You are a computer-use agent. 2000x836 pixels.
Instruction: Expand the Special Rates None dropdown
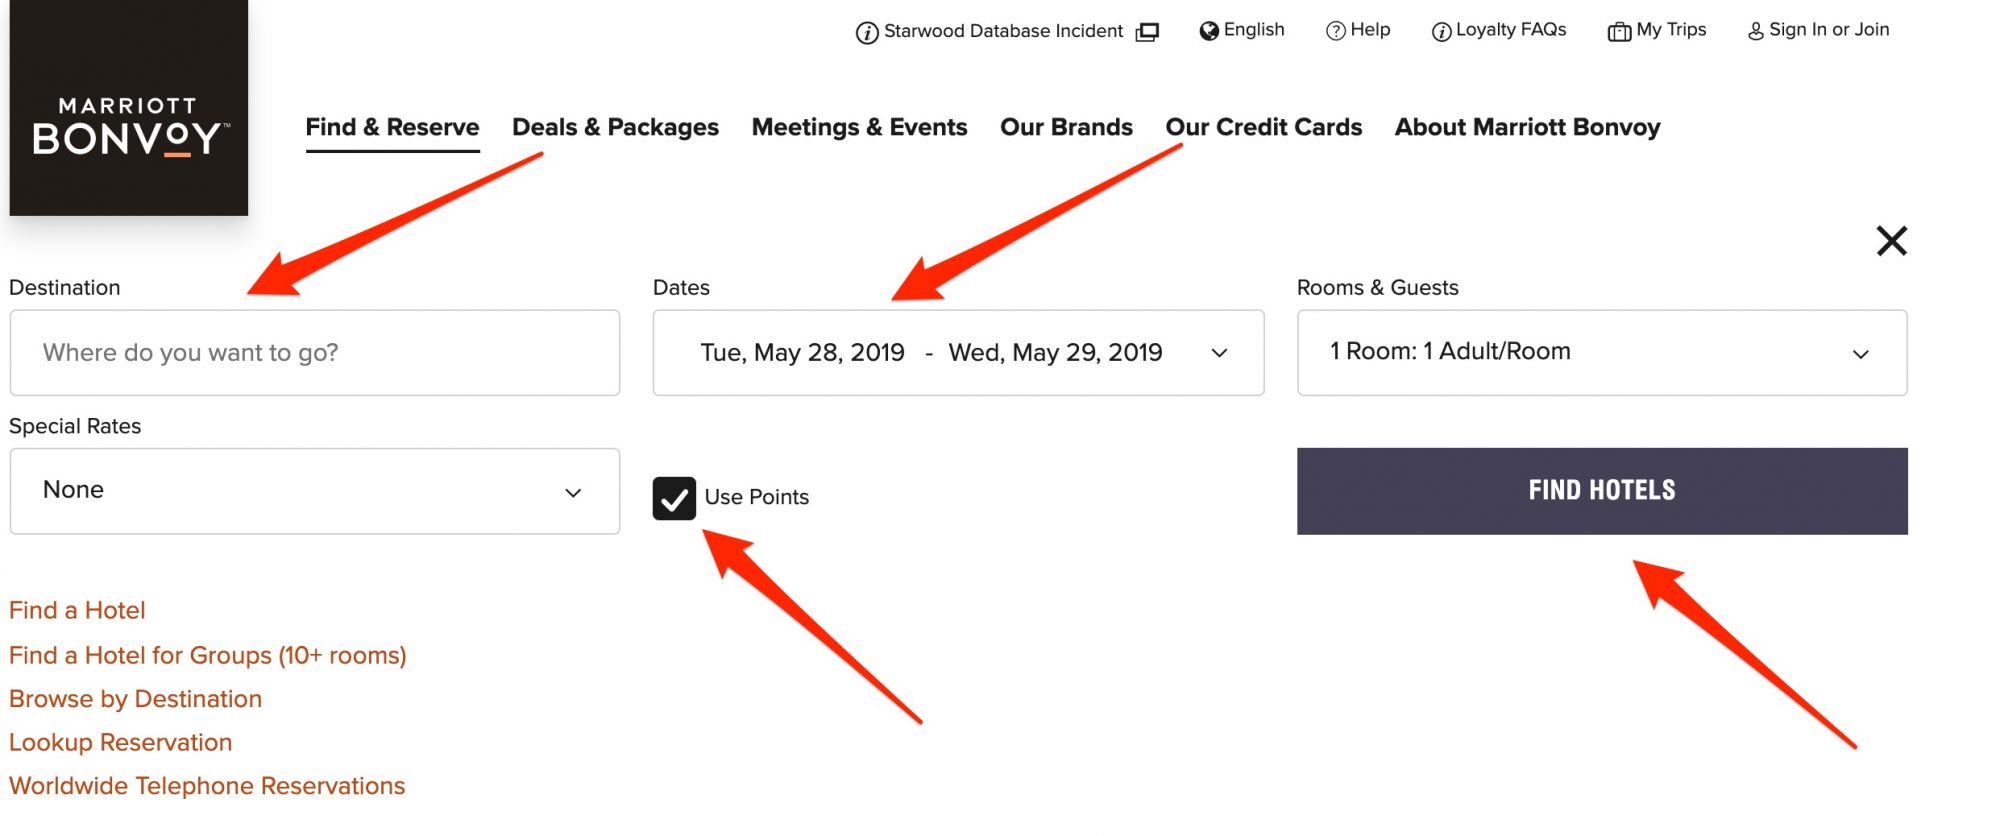315,491
